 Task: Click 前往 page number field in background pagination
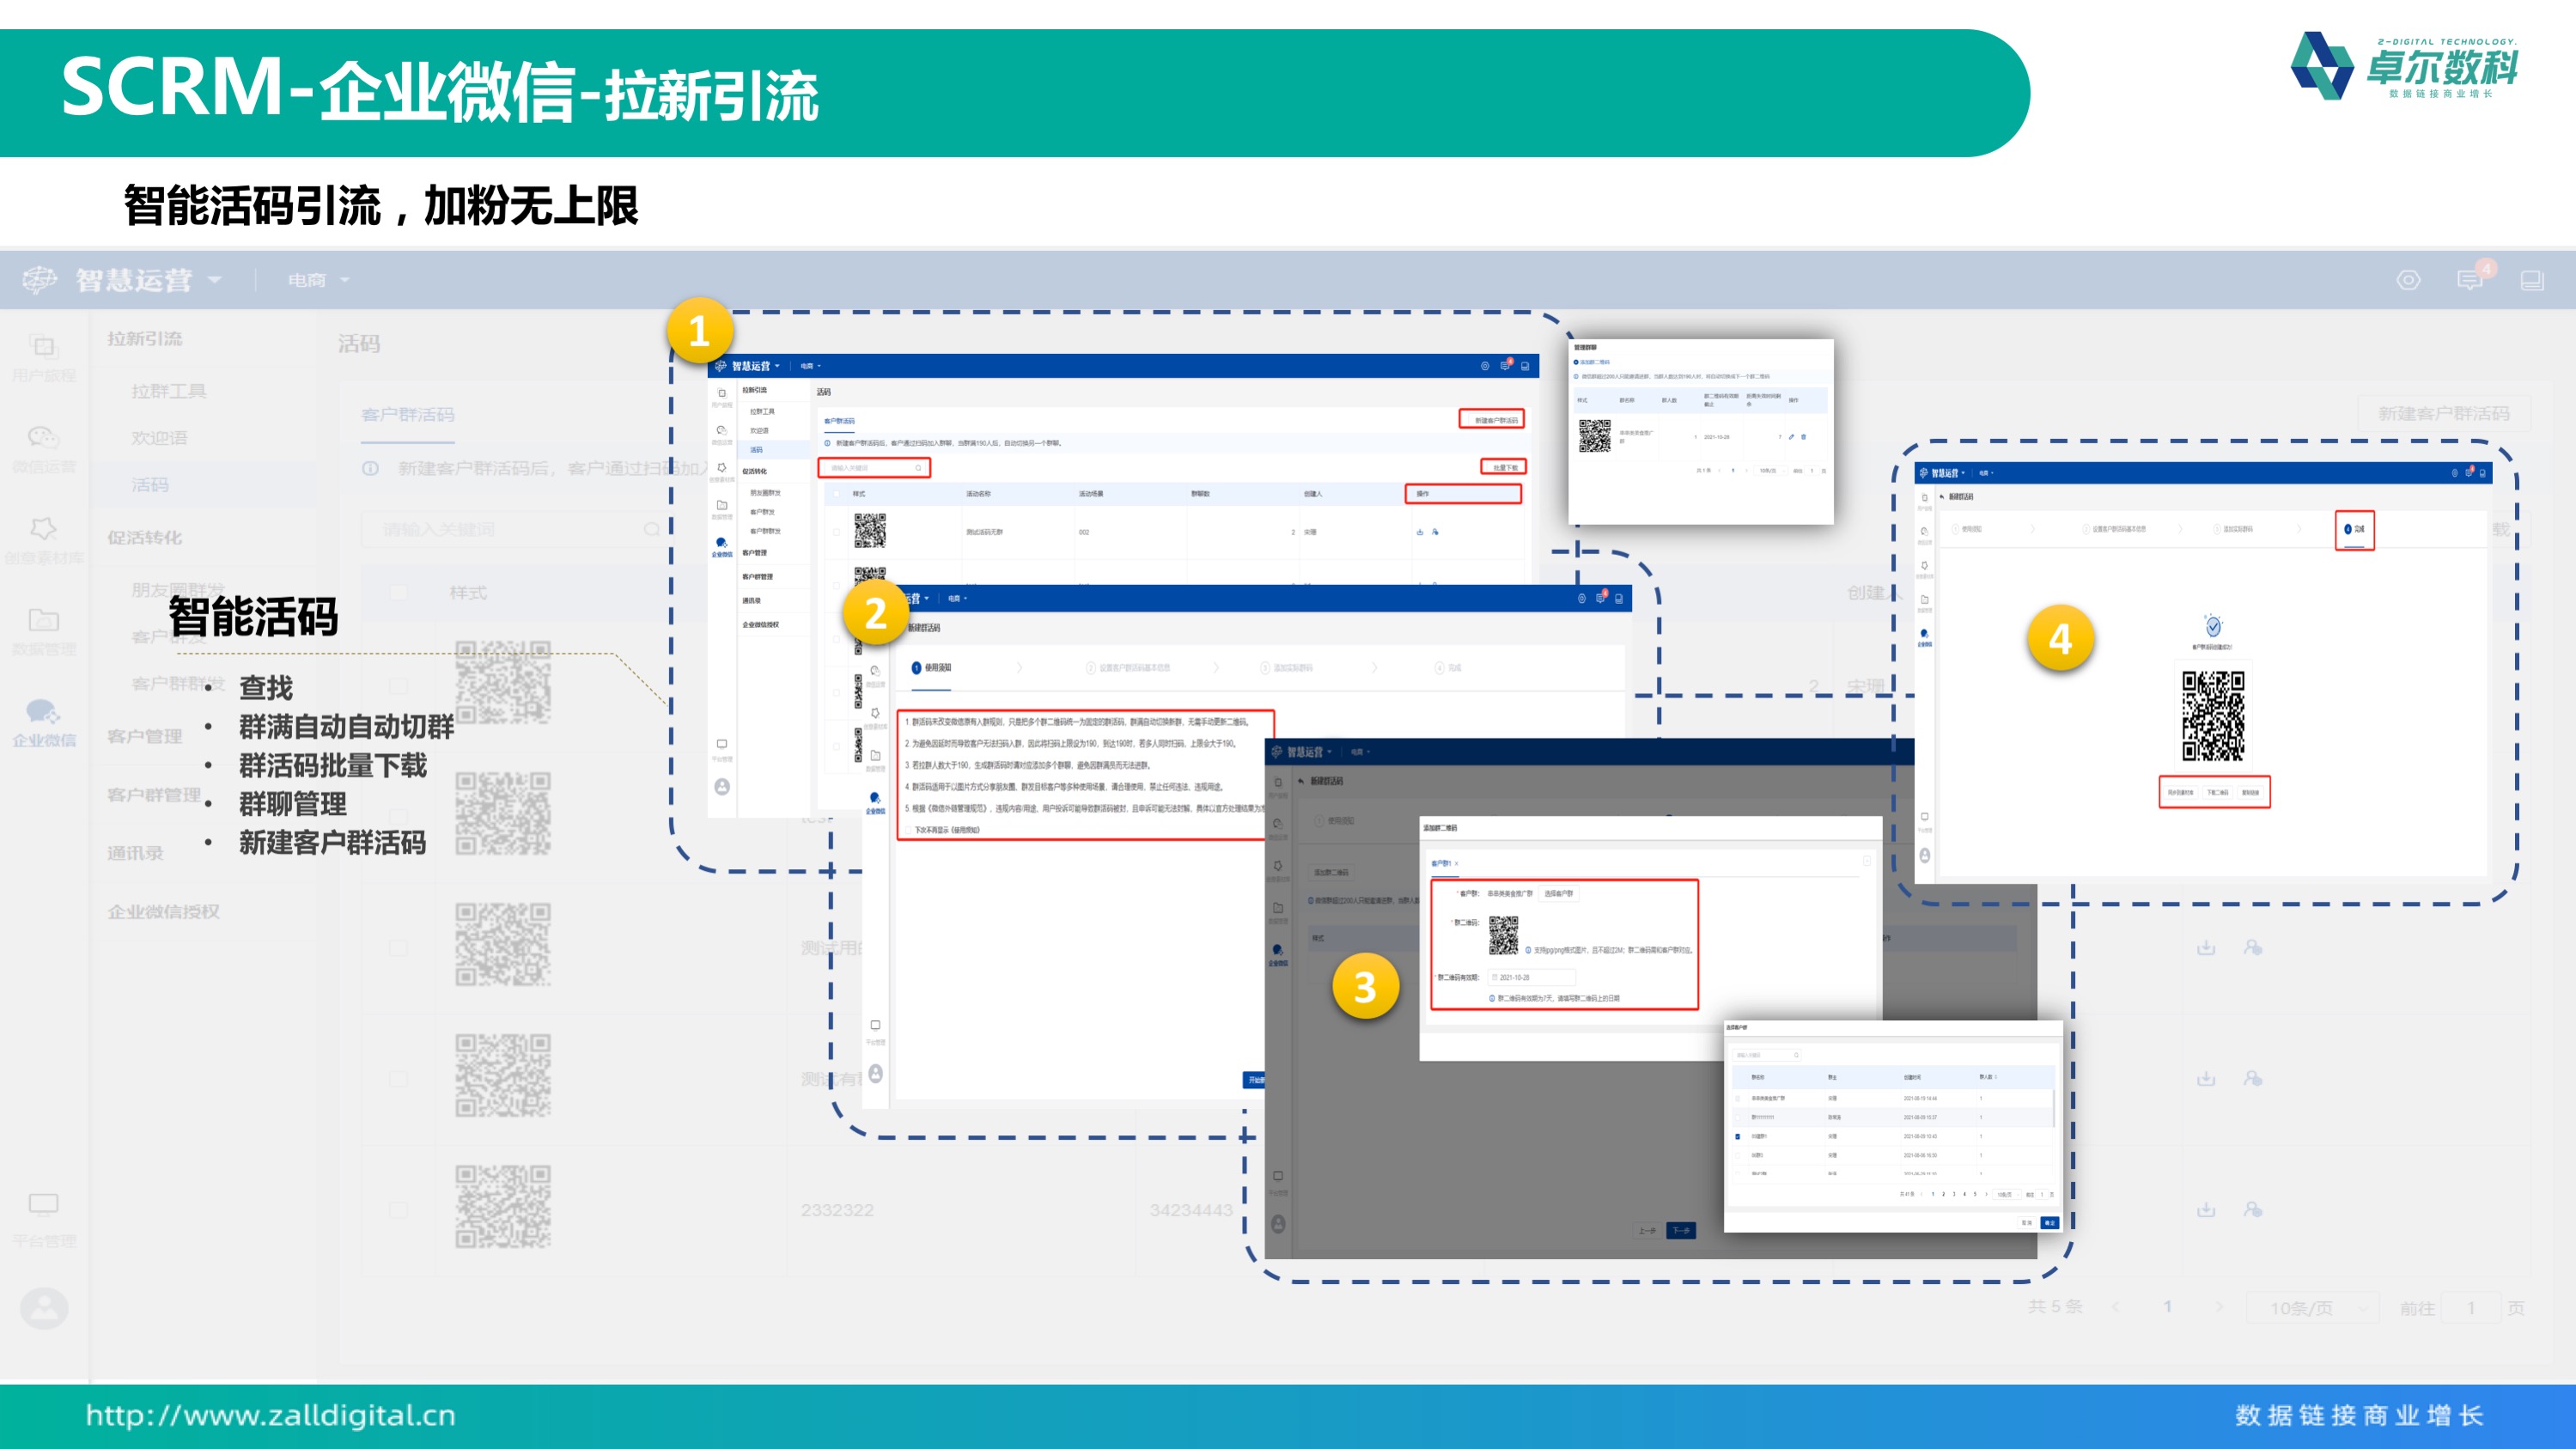tap(2470, 1308)
